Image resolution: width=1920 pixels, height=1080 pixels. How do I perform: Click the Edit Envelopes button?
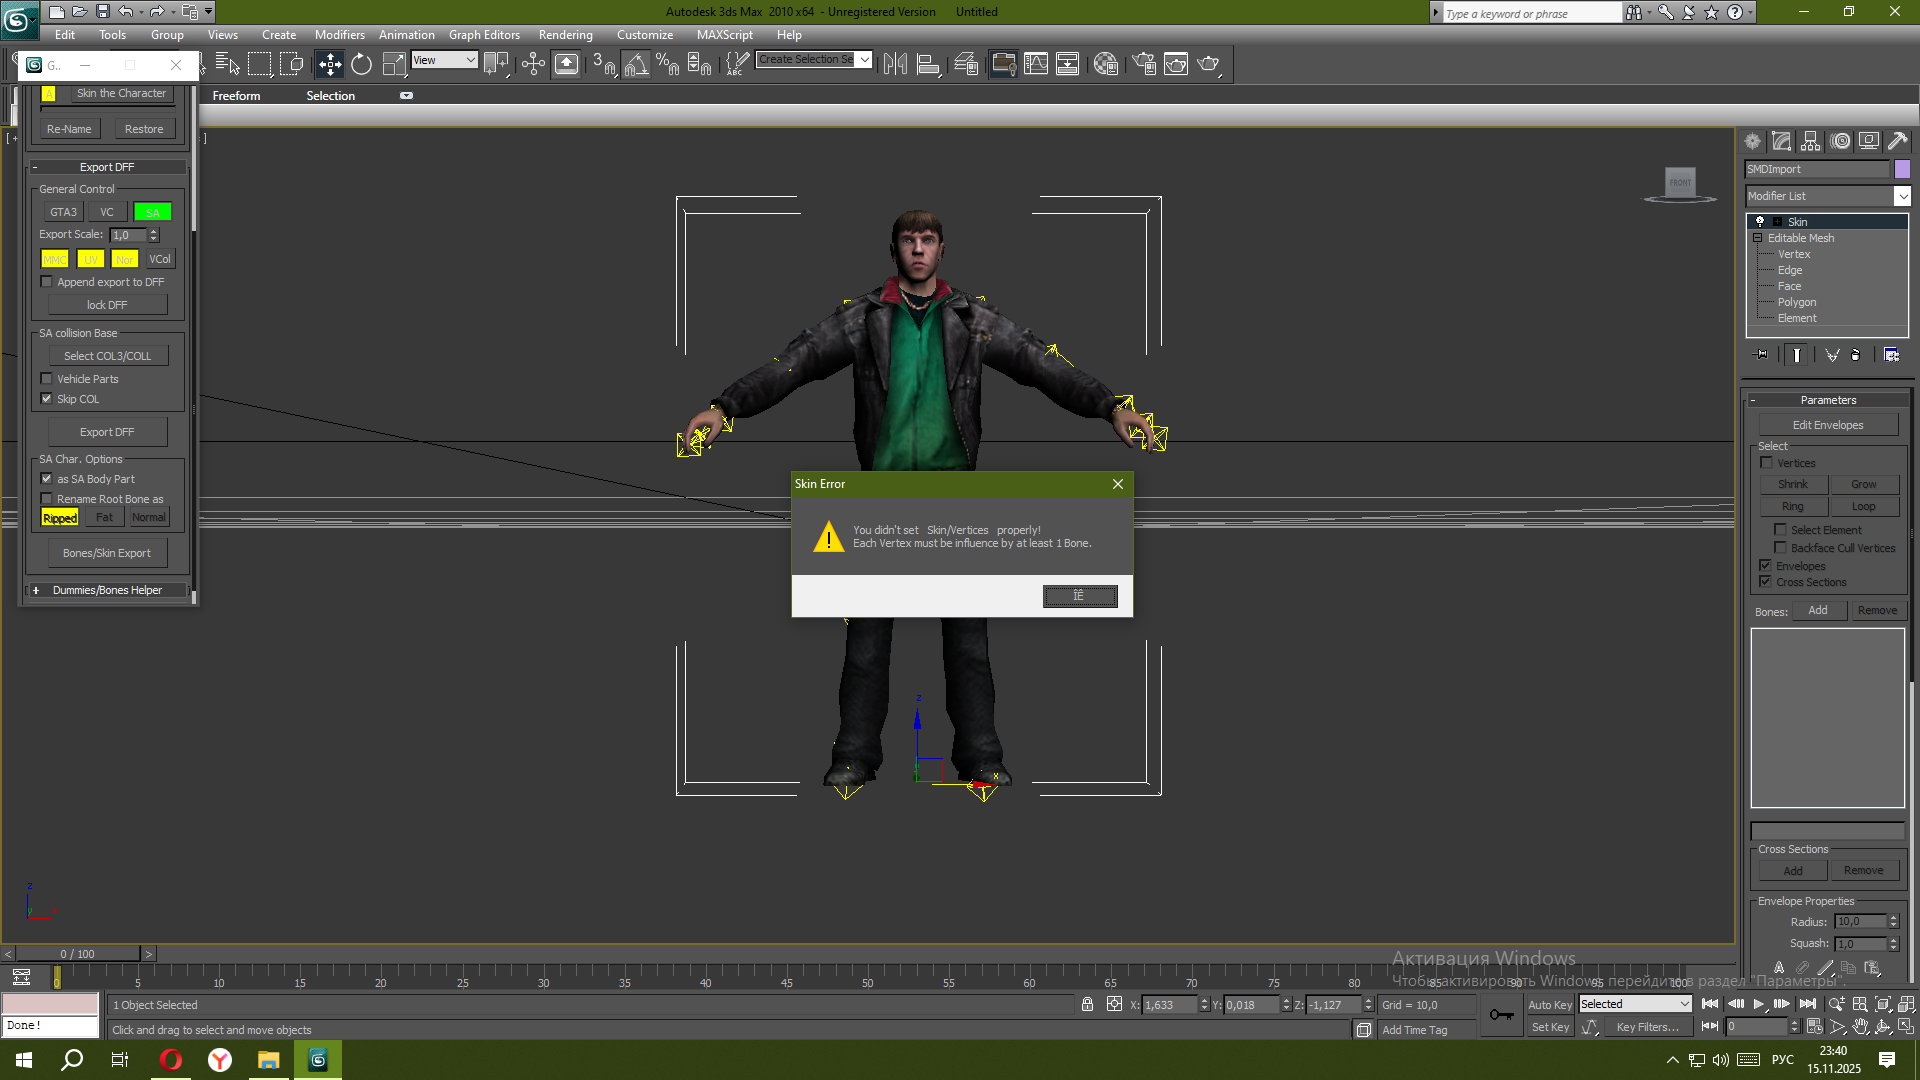coord(1827,425)
